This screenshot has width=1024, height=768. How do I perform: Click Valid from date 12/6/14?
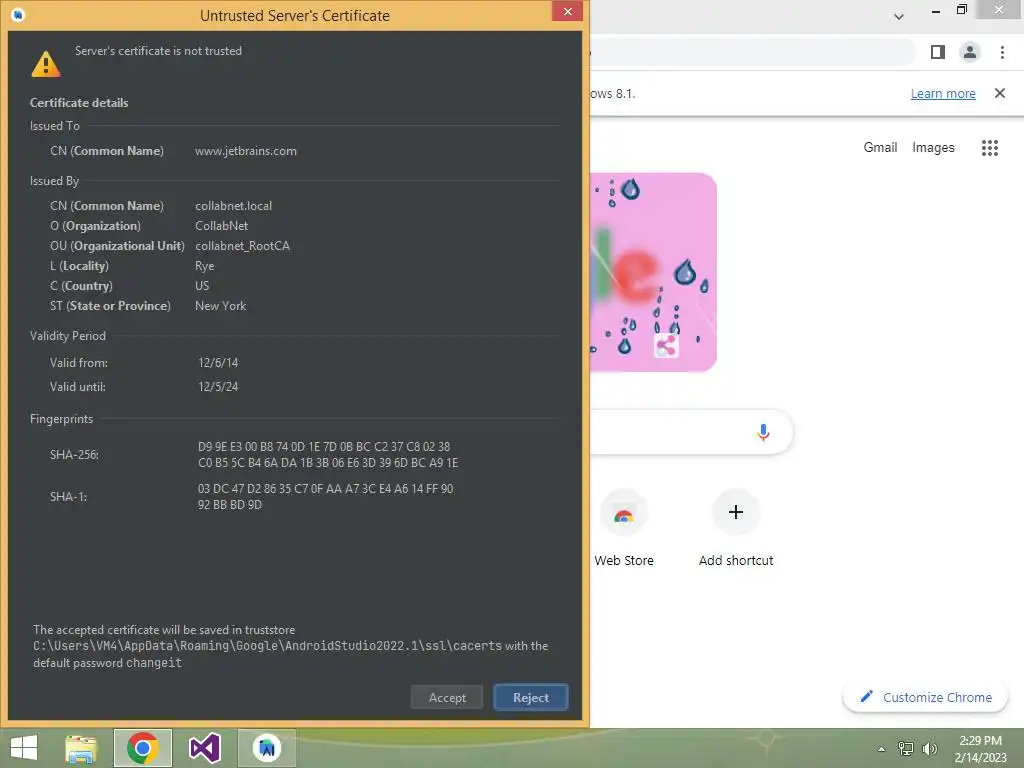(218, 362)
